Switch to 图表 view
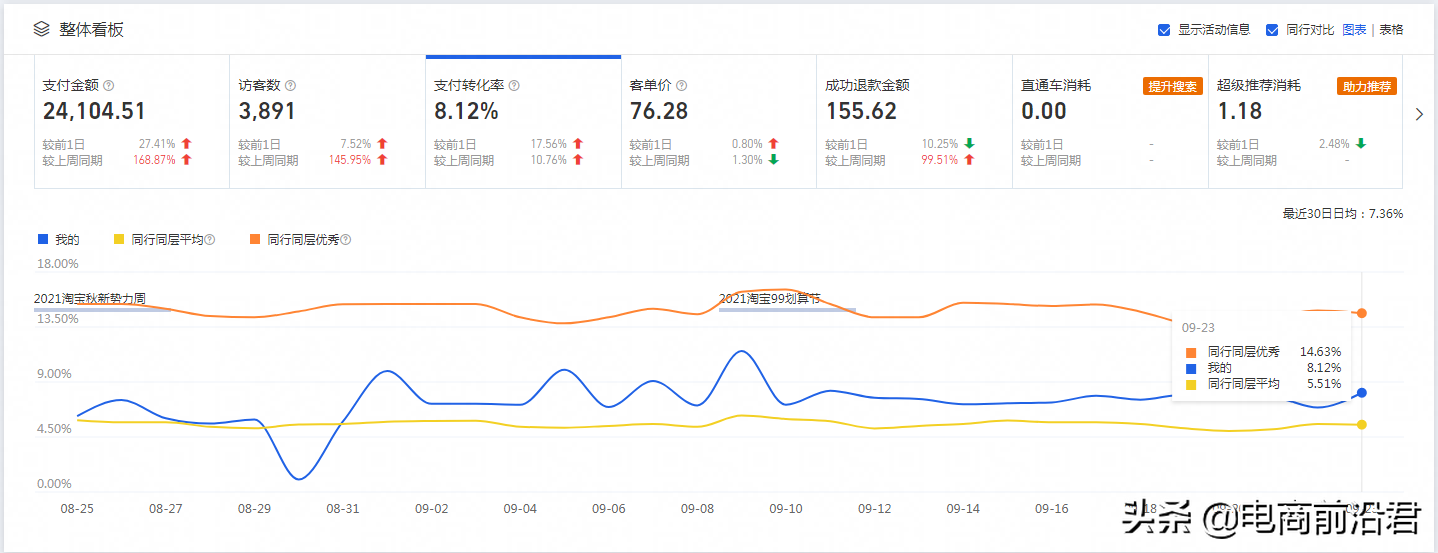Screen dimensions: 1438x553 pos(1354,30)
